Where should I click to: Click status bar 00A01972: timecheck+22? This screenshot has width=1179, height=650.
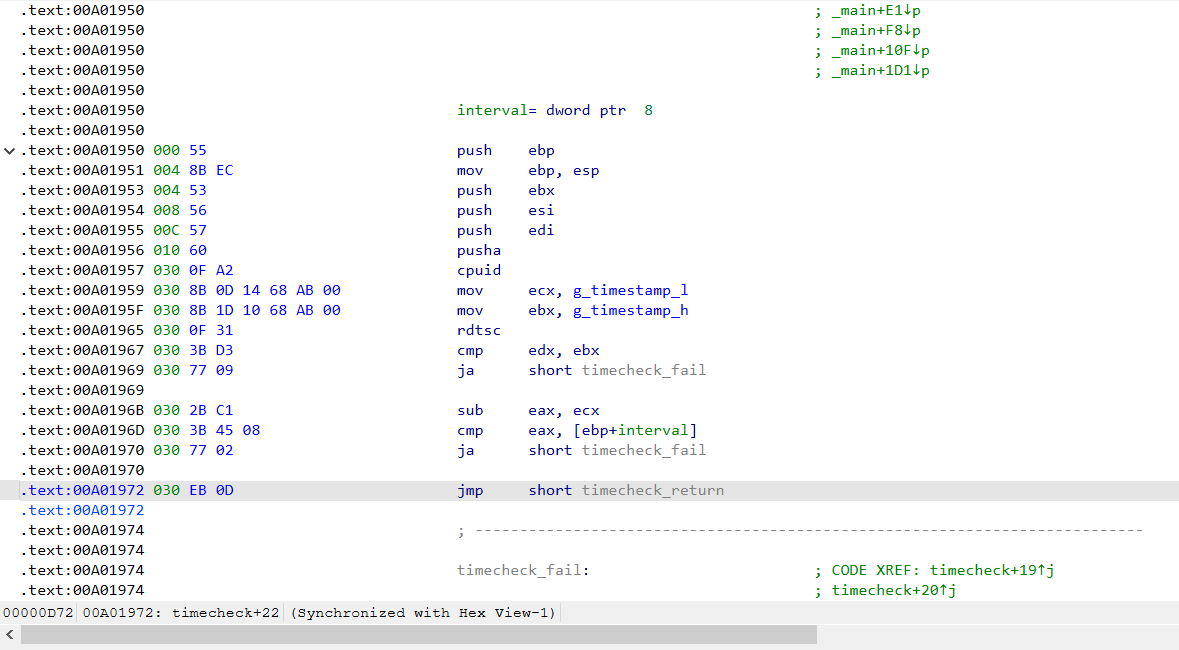180,612
